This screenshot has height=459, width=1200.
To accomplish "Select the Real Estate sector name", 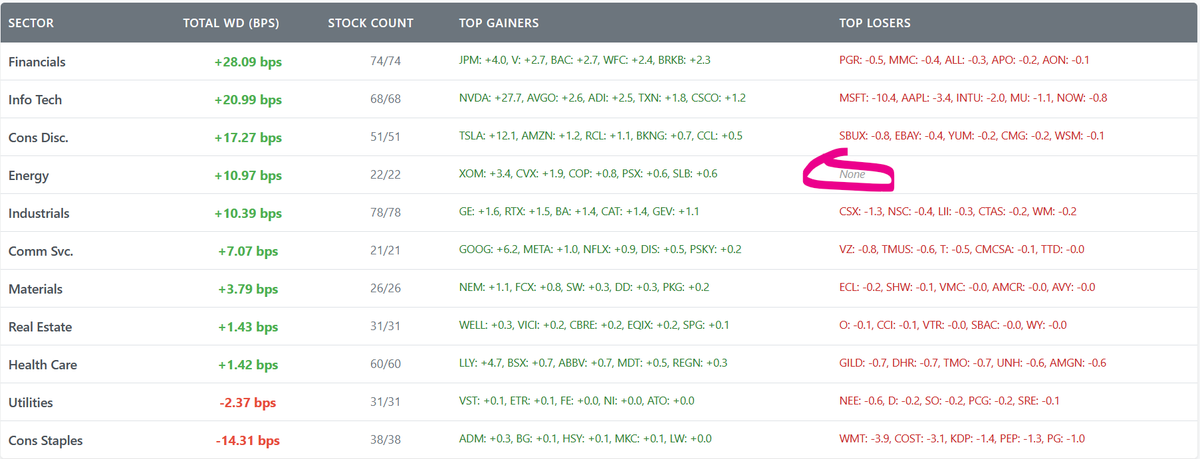I will point(39,327).
